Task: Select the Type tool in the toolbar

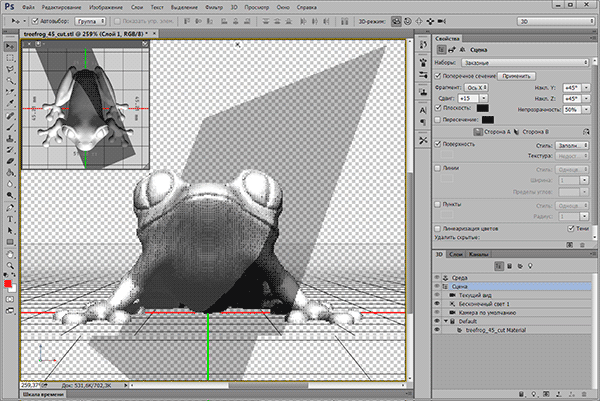Action: tap(9, 219)
